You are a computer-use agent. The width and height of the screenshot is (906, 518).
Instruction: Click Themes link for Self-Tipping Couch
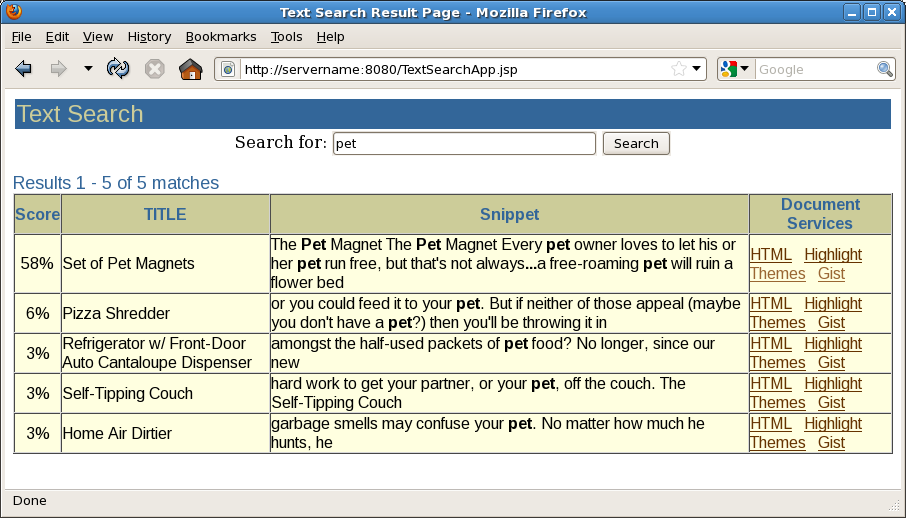(777, 402)
